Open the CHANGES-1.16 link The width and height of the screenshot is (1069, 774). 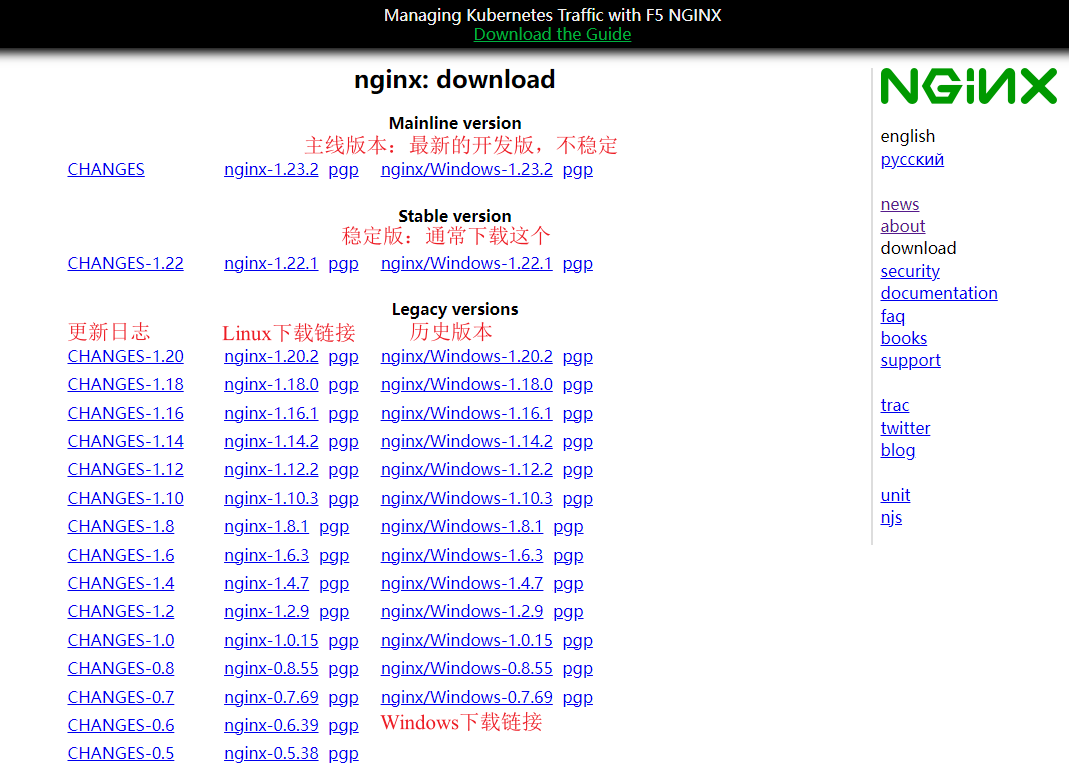pos(125,413)
